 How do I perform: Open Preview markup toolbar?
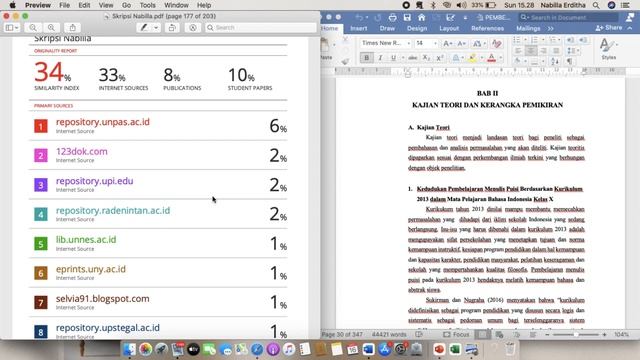(193, 27)
